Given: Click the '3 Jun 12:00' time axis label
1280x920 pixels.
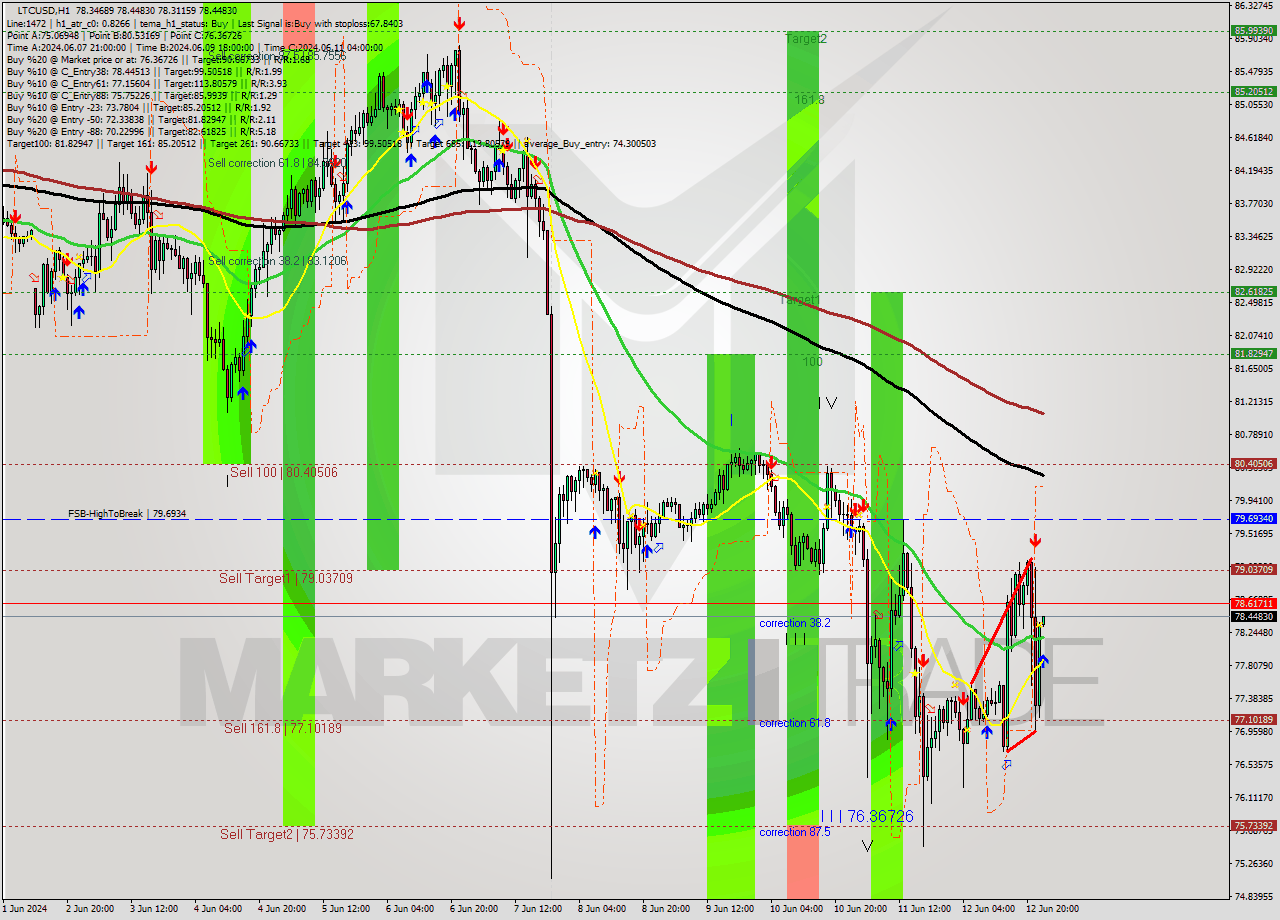Looking at the screenshot, I should [x=154, y=909].
